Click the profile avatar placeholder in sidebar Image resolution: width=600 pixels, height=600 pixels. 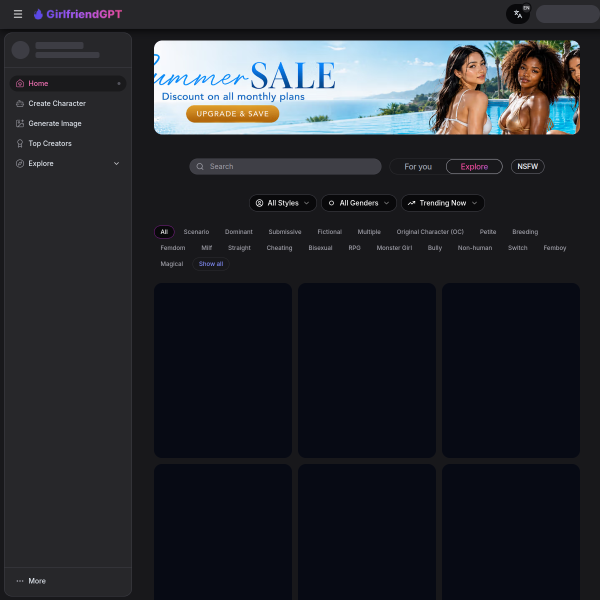click(x=21, y=50)
